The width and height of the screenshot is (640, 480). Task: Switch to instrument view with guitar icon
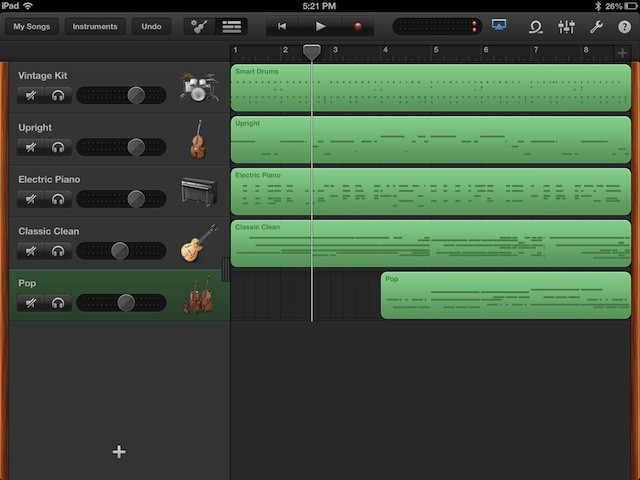tap(199, 27)
